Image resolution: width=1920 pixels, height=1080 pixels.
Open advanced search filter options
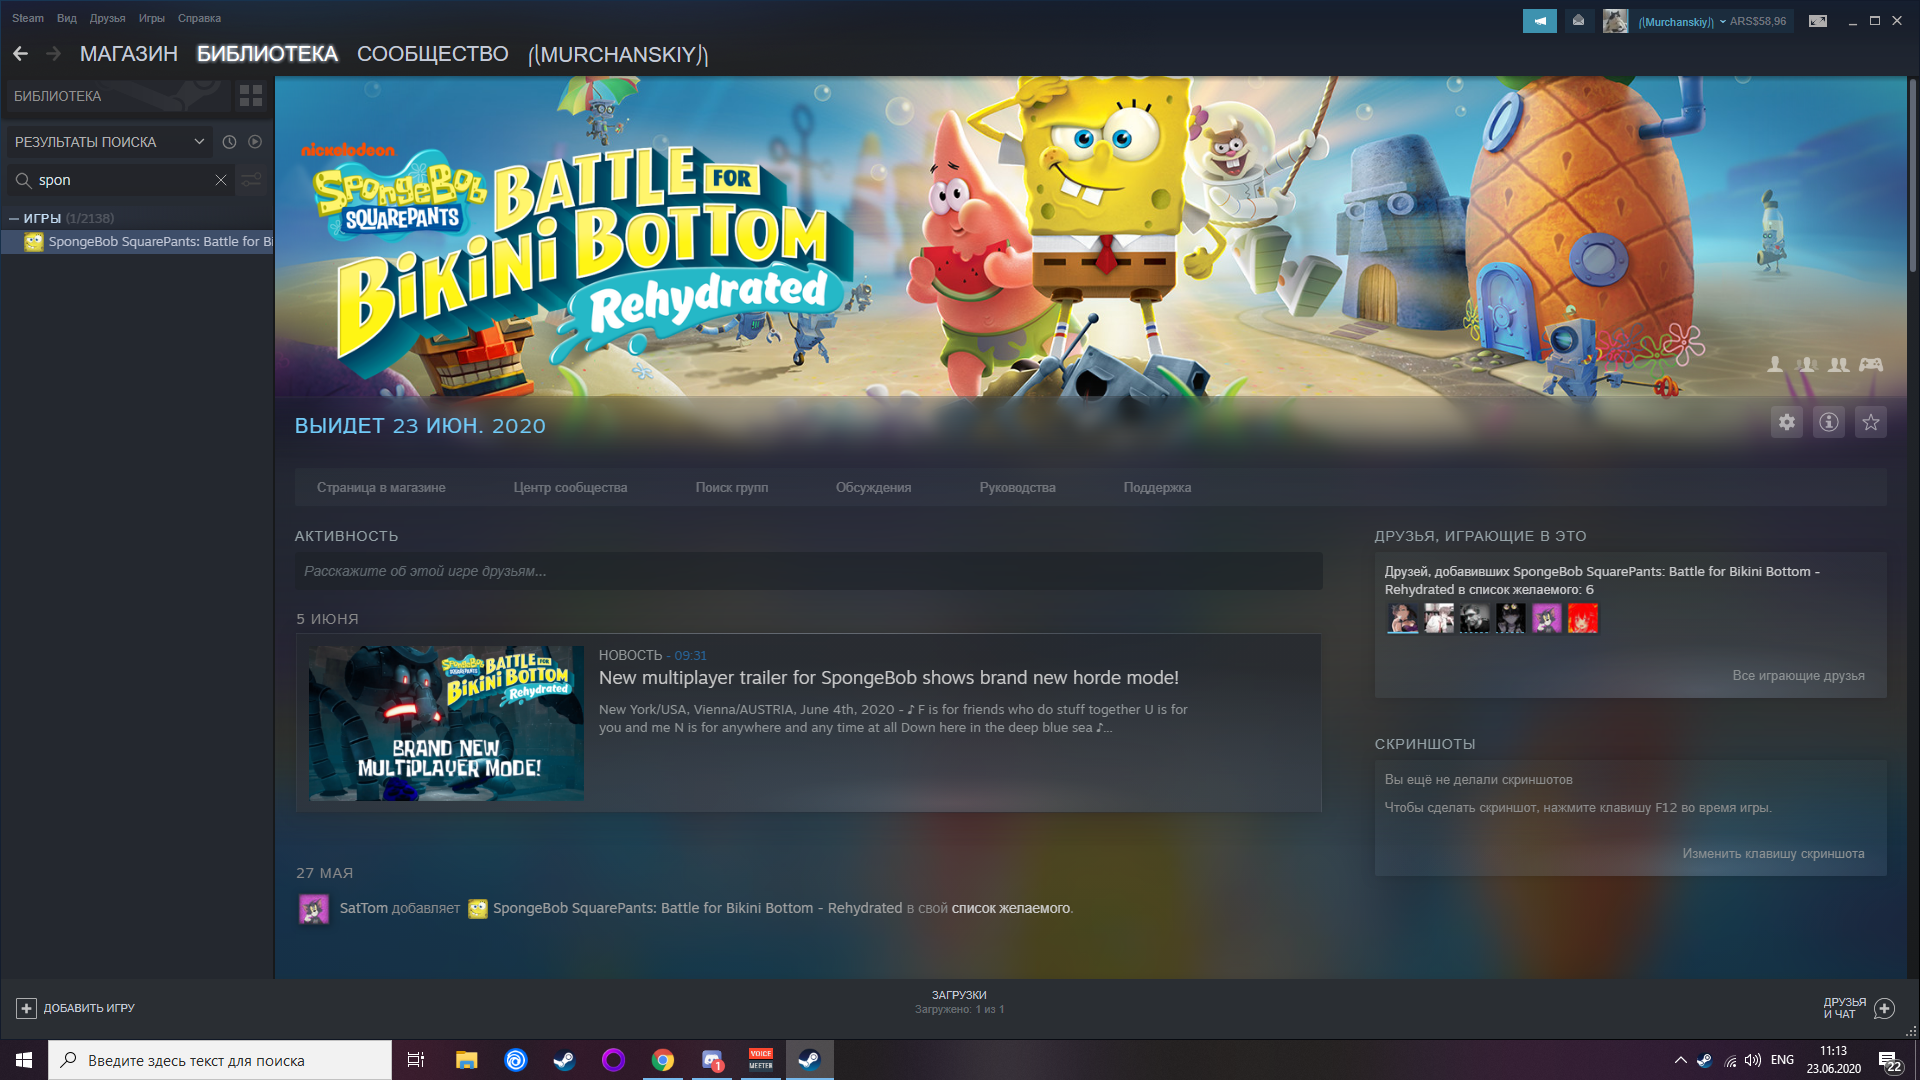[x=252, y=180]
